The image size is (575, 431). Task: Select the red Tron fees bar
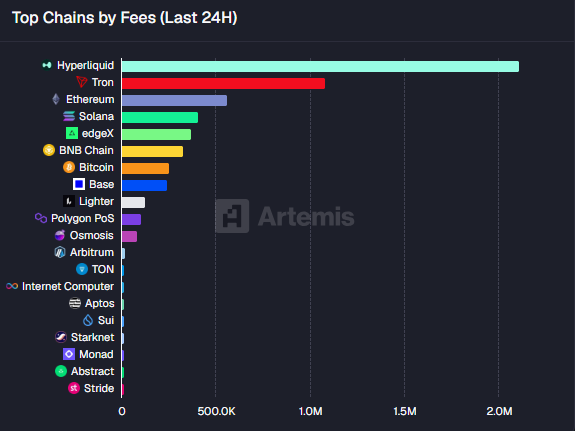(x=223, y=84)
